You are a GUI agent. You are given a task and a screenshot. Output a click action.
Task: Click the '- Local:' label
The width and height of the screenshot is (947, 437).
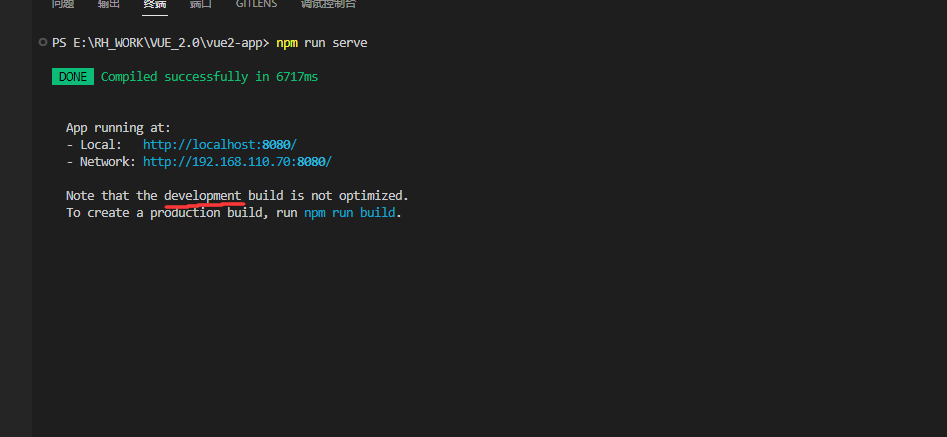tap(94, 145)
